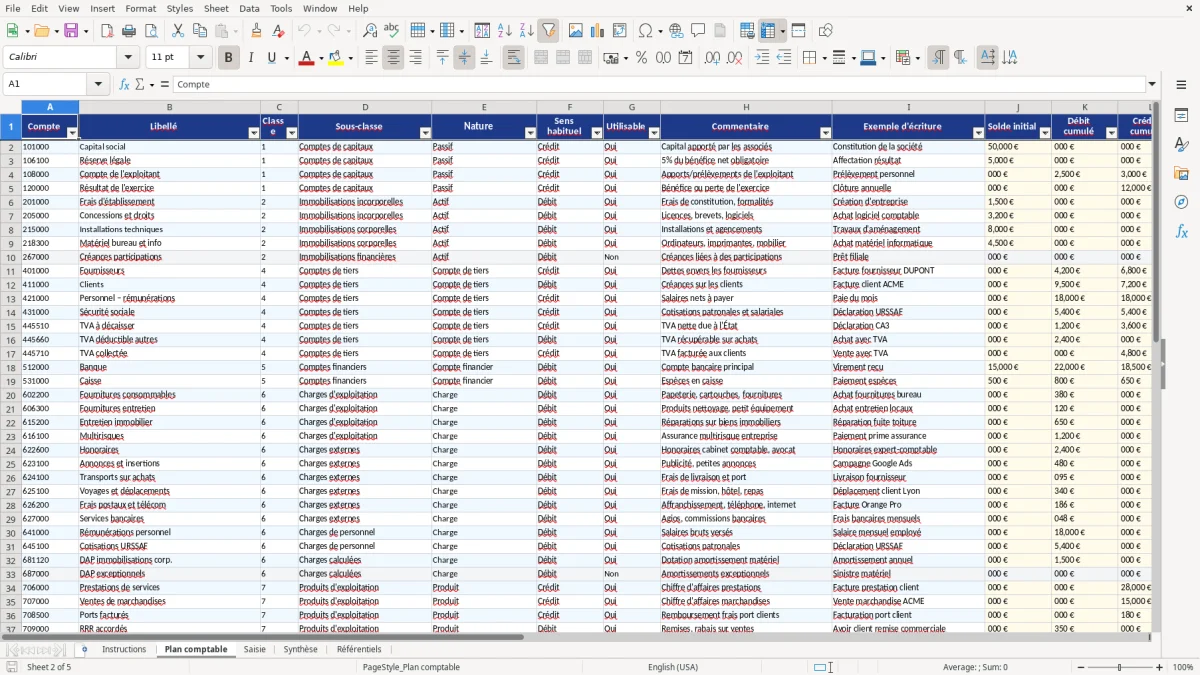Toggle Italic formatting
Image resolution: width=1200 pixels, height=675 pixels.
click(x=251, y=58)
